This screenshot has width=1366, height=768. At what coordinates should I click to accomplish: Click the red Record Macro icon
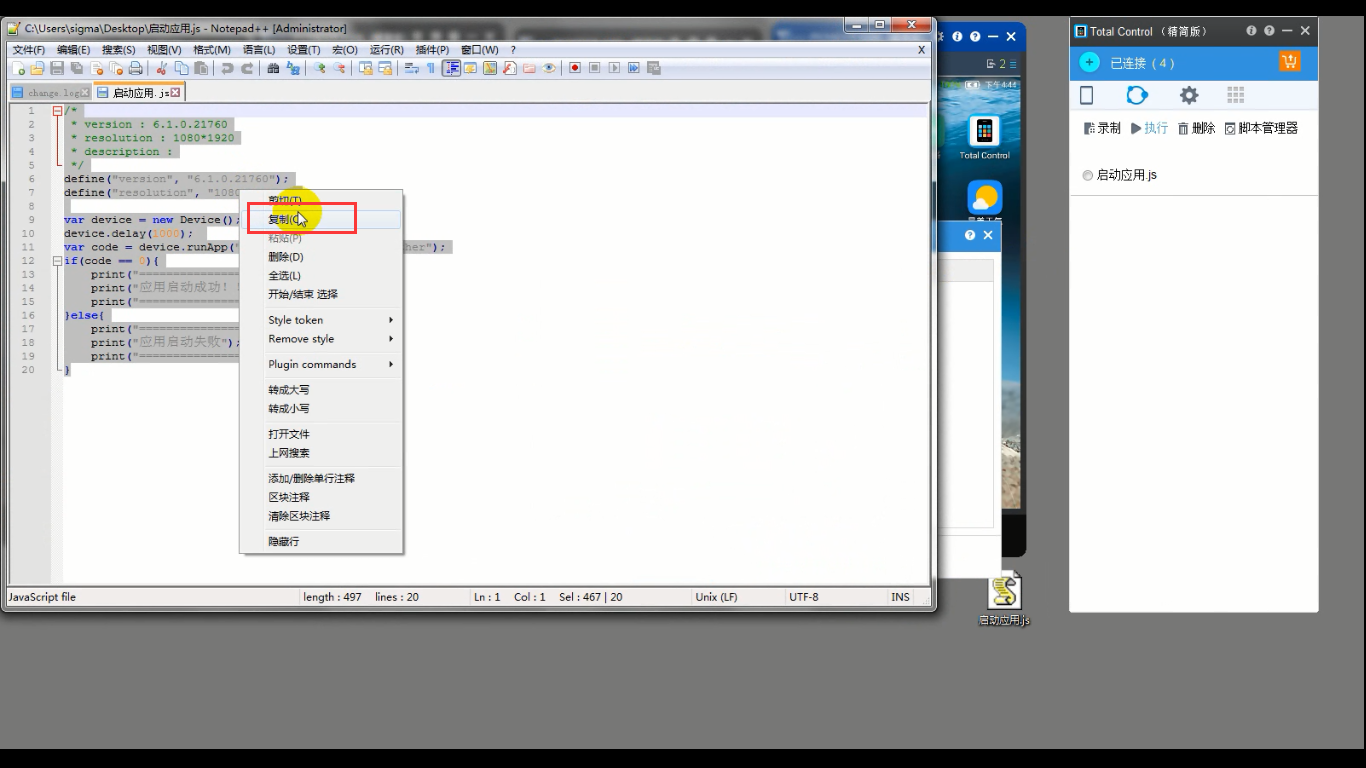click(x=575, y=68)
